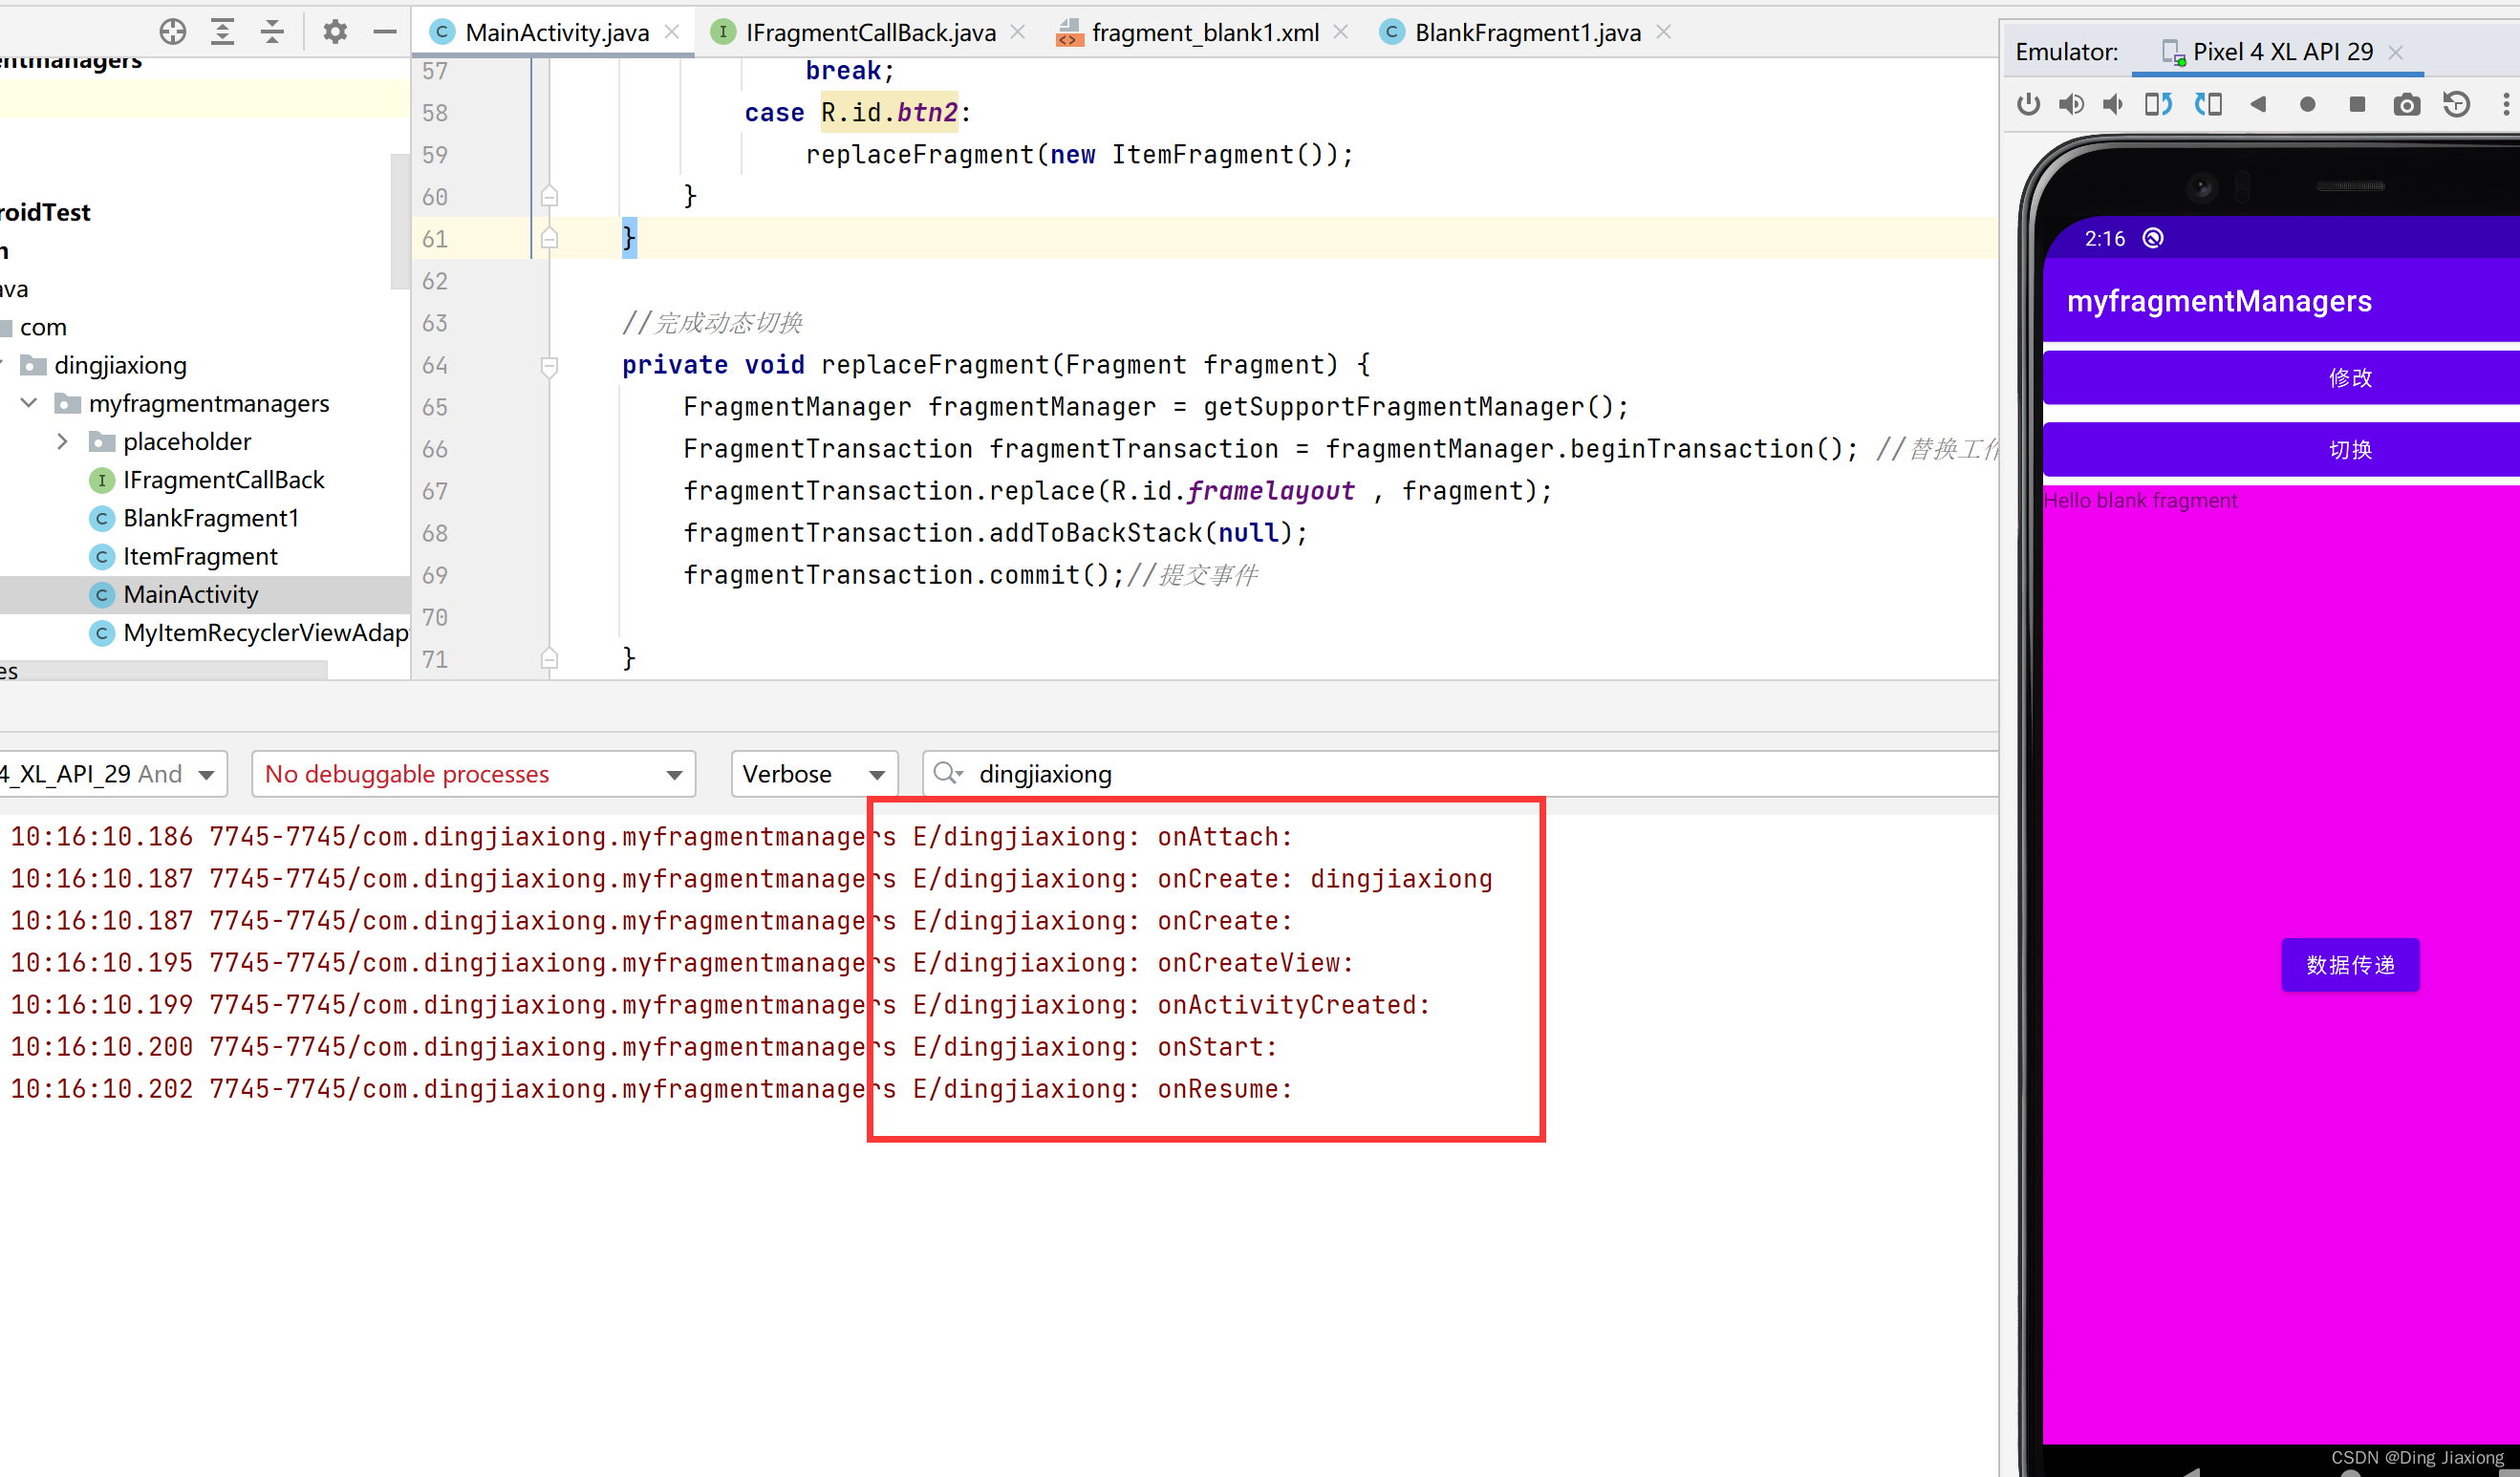
Task: Select the com folder in tree
Action: (42, 327)
